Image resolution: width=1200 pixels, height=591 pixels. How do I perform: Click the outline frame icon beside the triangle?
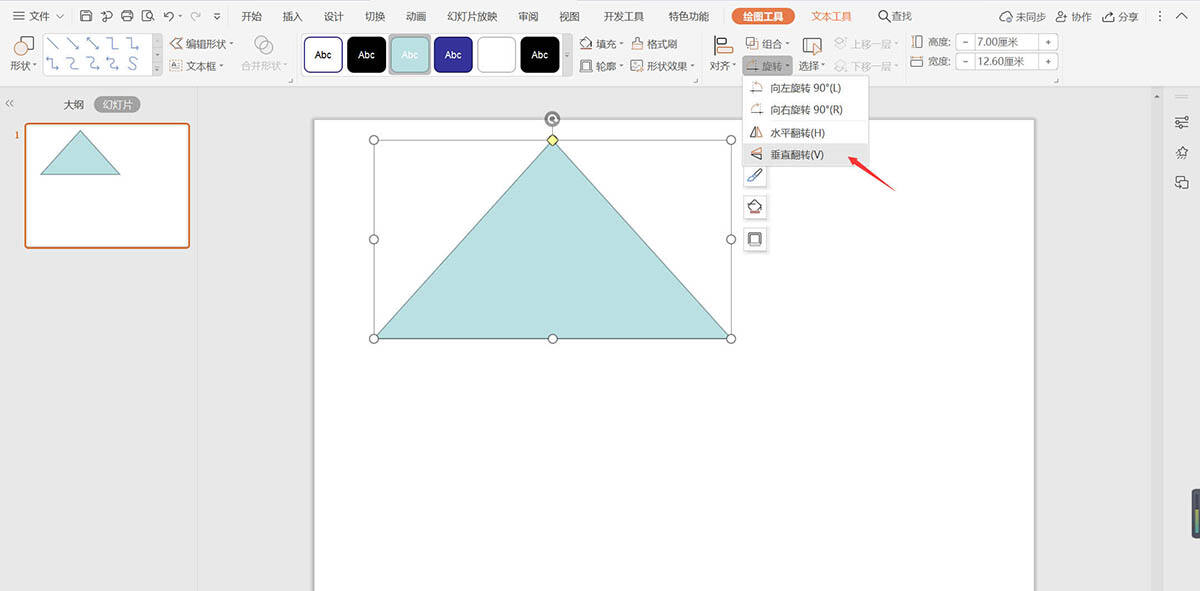tap(755, 239)
